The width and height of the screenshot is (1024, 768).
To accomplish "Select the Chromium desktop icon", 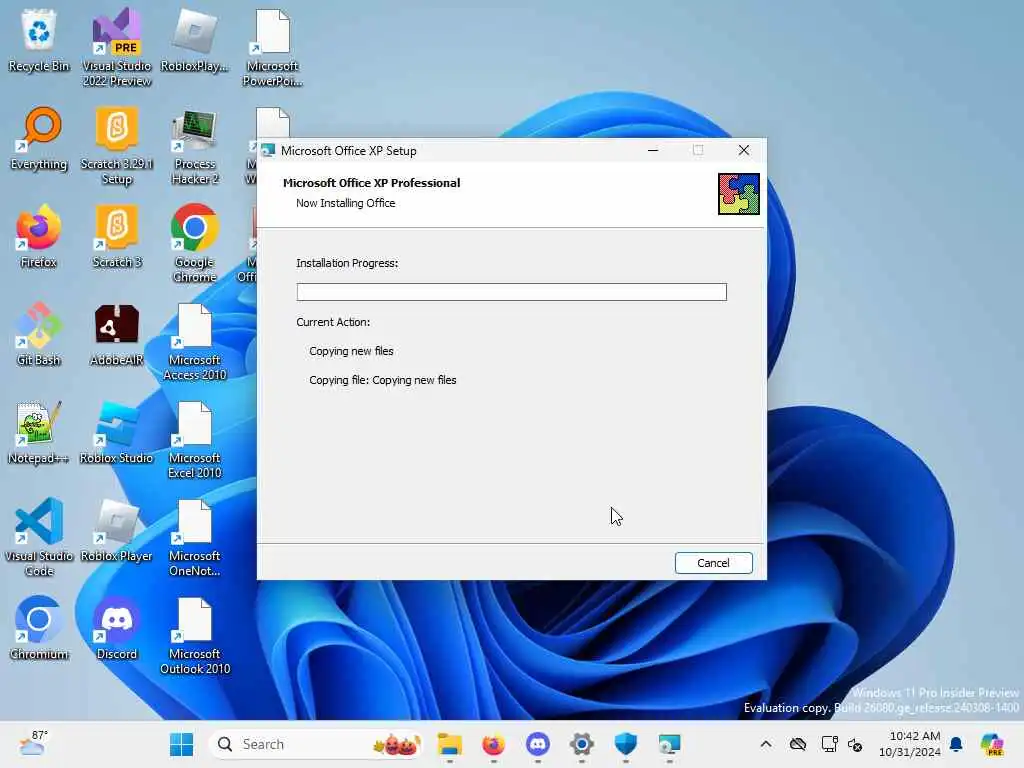I will coord(39,628).
